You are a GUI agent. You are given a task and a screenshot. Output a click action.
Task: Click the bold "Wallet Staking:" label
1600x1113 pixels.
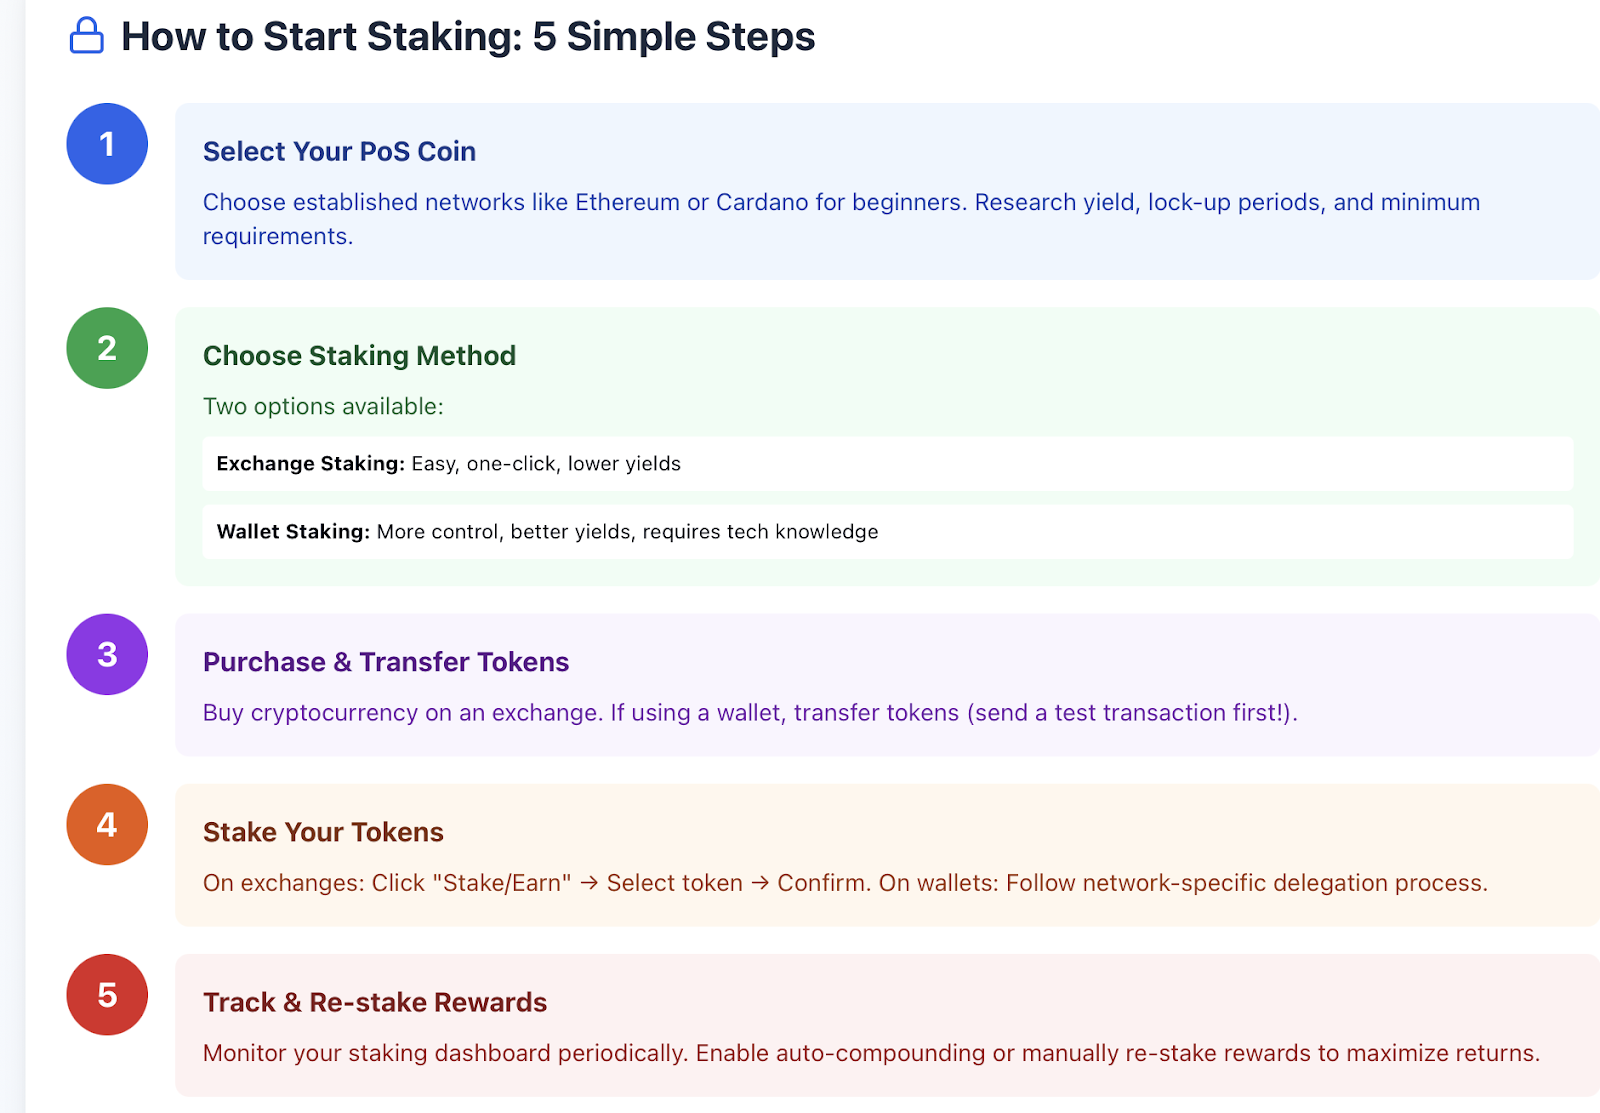pos(293,532)
